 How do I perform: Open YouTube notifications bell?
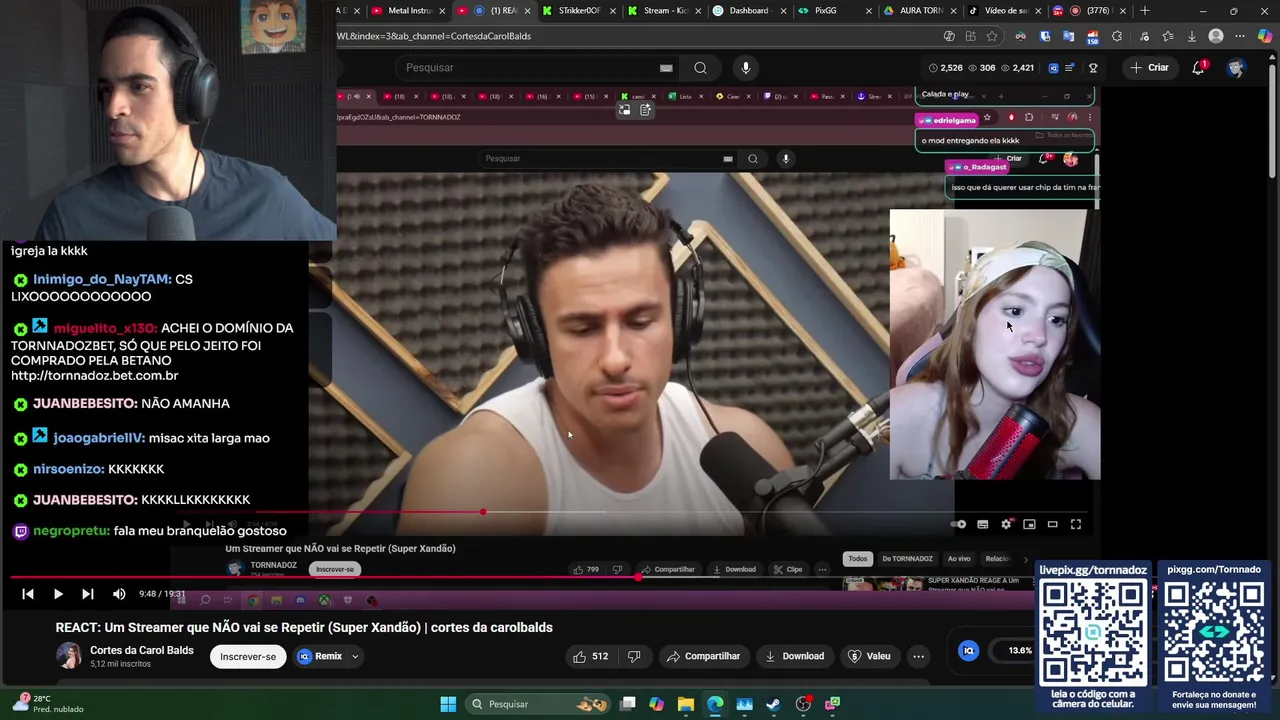[1198, 67]
